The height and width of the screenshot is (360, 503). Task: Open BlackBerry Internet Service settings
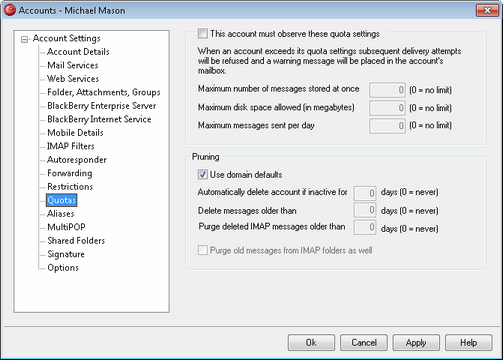pos(99,119)
